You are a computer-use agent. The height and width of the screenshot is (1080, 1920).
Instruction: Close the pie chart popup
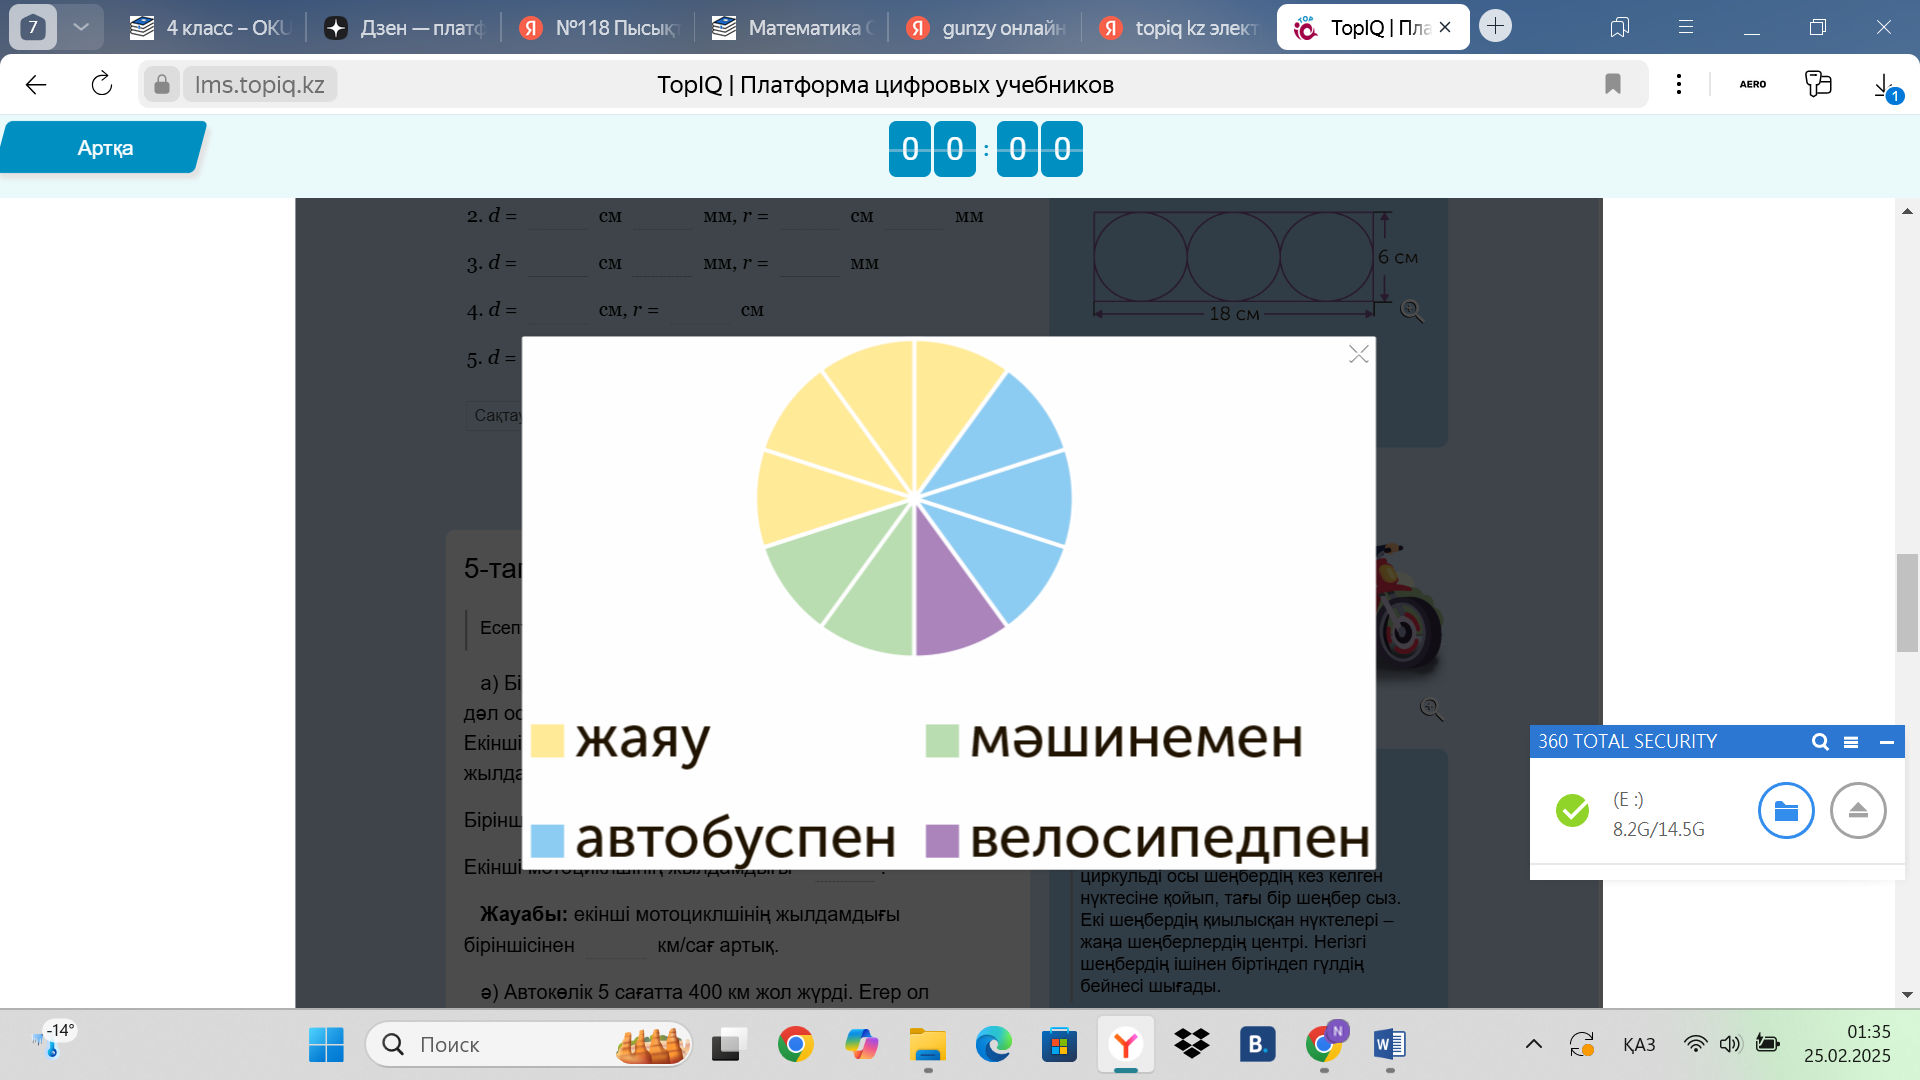pos(1358,355)
